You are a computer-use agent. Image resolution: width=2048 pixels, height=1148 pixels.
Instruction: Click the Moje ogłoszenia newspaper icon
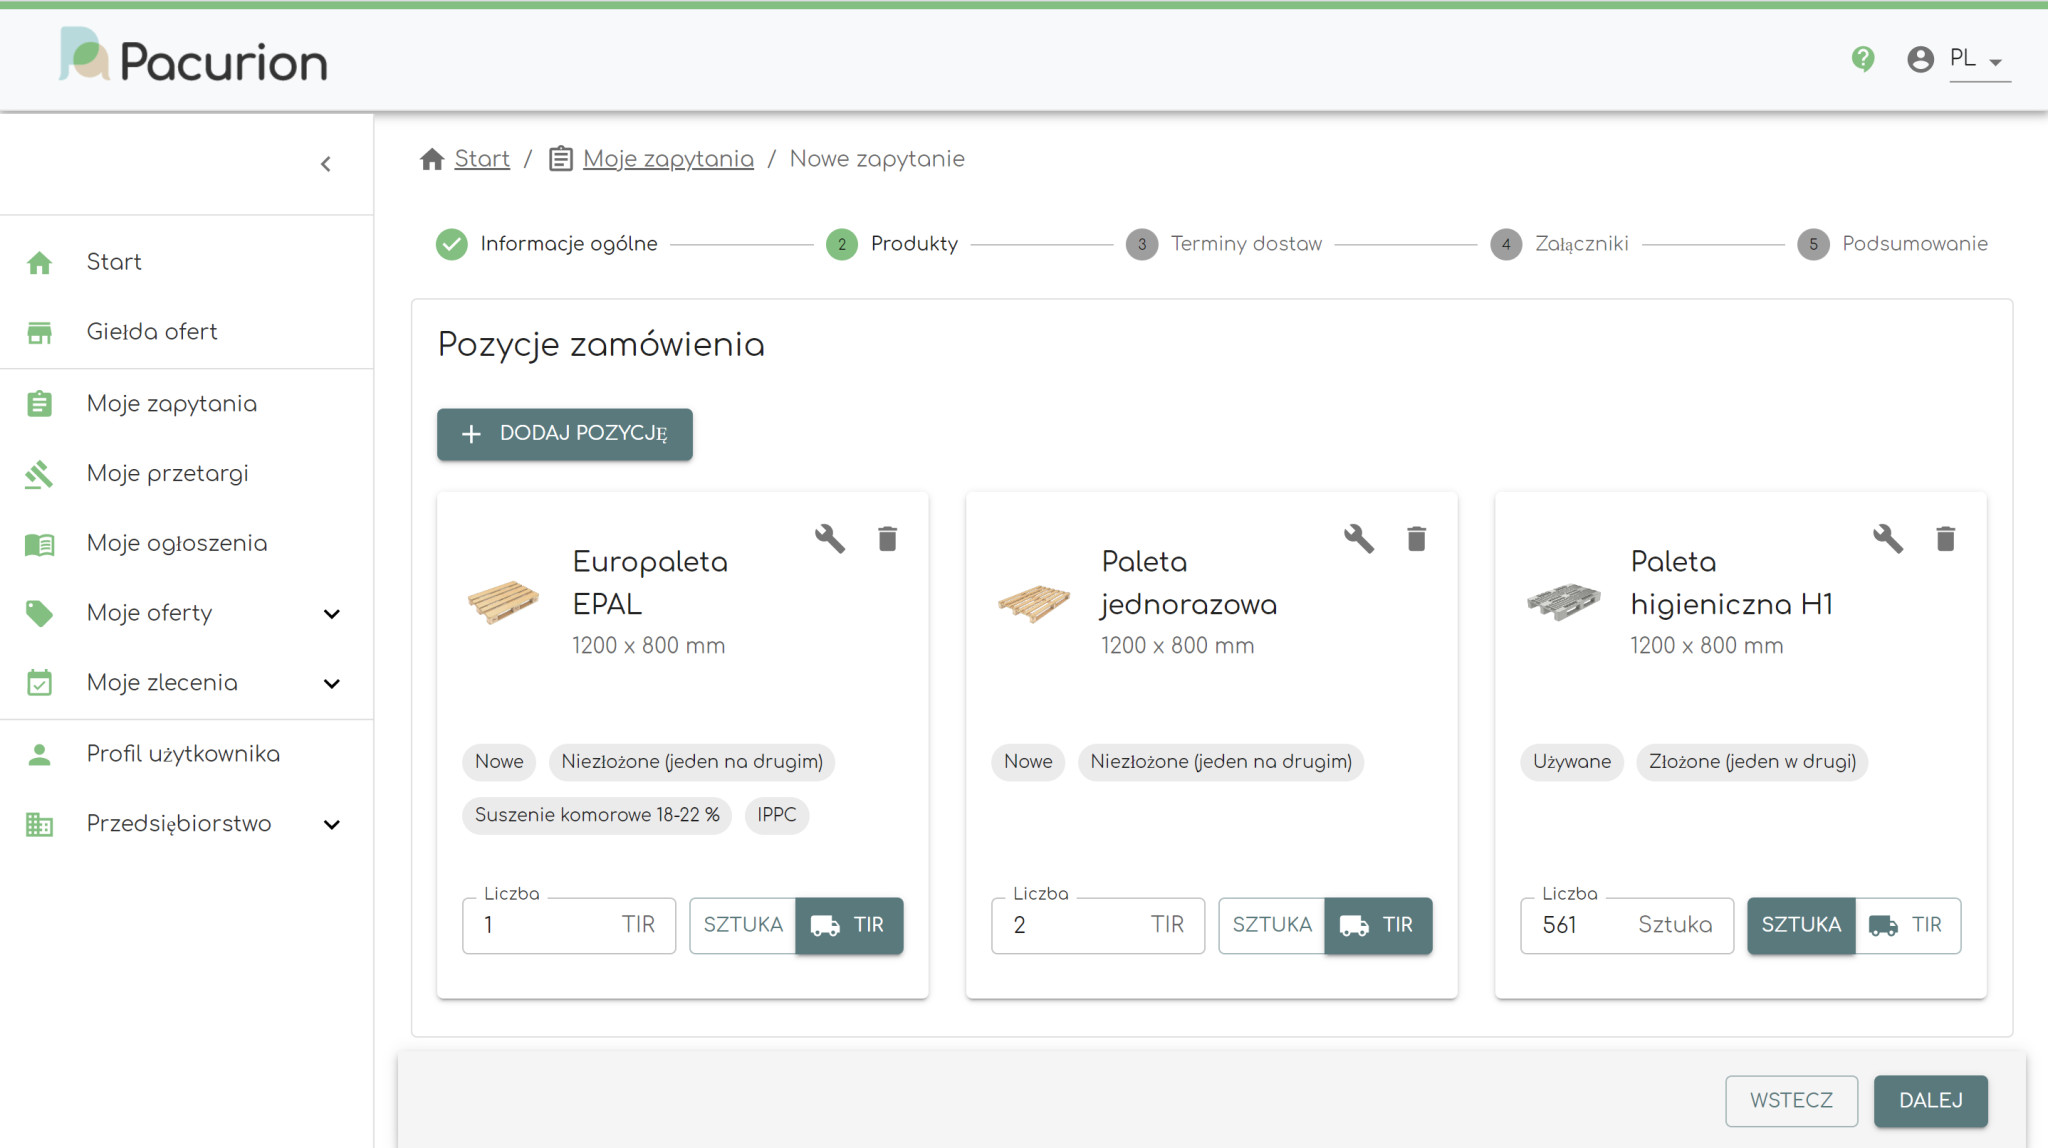[39, 544]
